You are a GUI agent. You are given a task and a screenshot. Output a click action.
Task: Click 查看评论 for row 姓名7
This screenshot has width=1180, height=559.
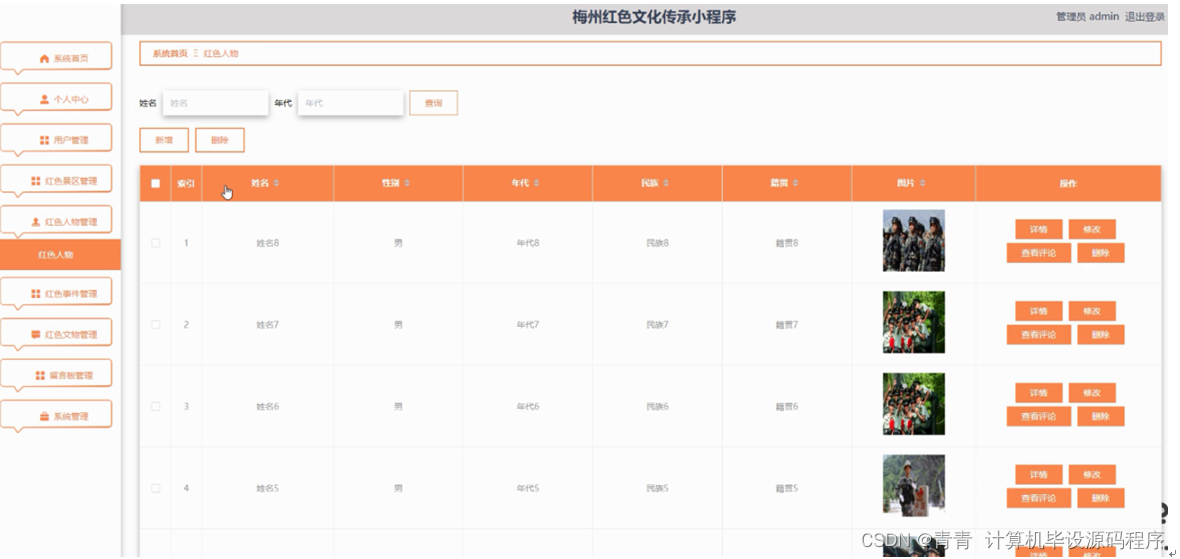point(1039,335)
